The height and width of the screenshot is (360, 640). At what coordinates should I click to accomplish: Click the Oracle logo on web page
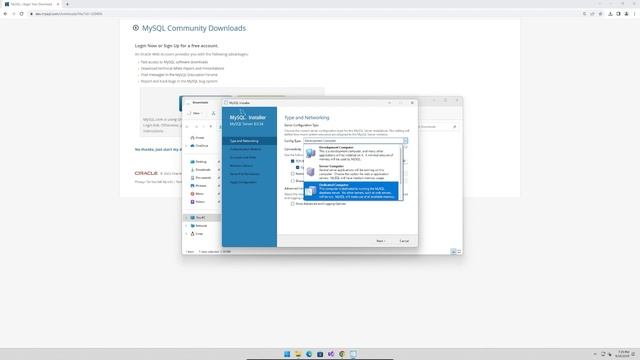click(146, 173)
